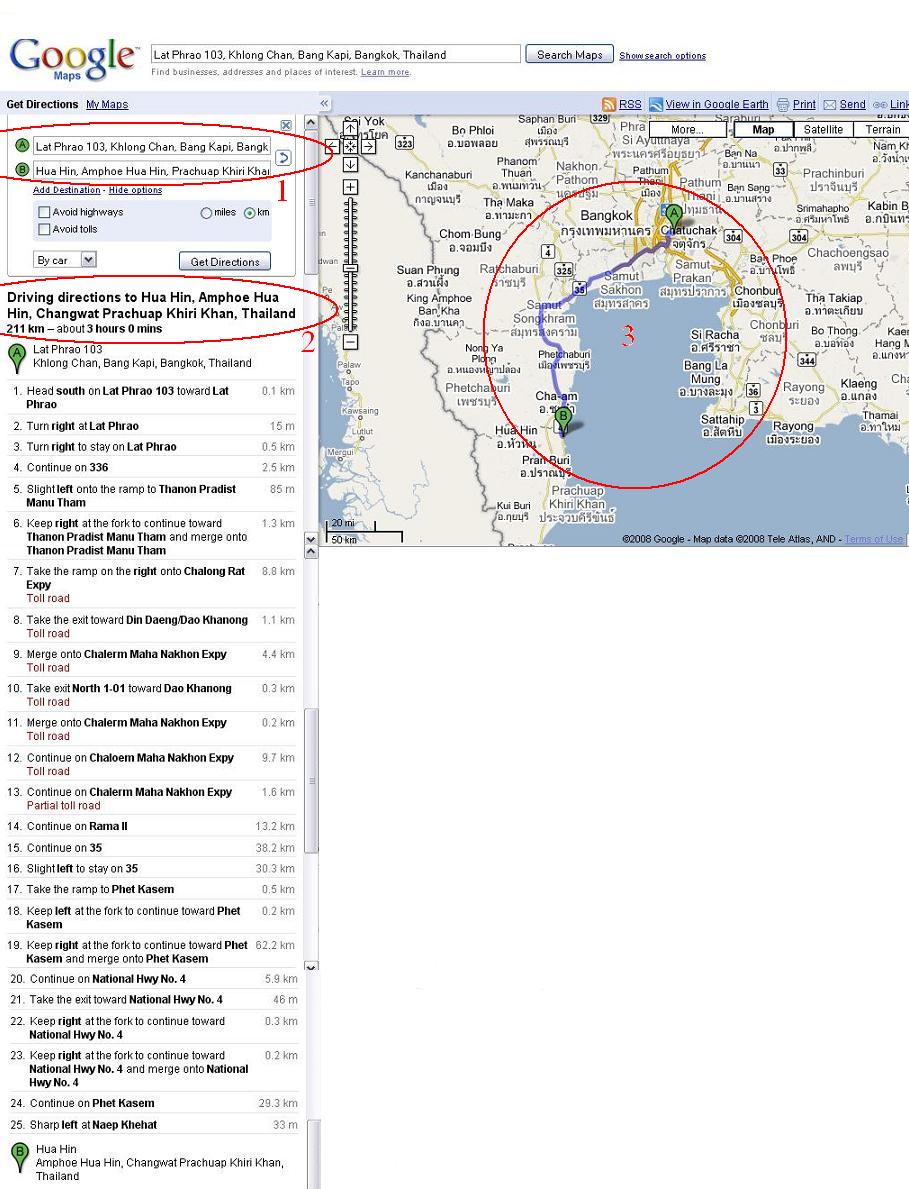Open the By car travel mode dropdown

65,260
